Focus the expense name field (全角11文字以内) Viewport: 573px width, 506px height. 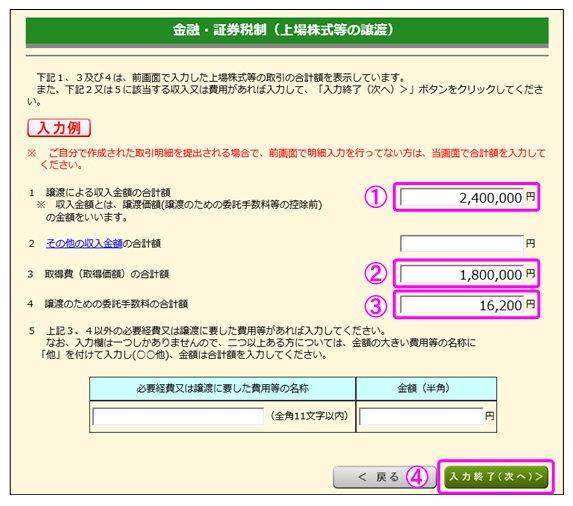(178, 416)
